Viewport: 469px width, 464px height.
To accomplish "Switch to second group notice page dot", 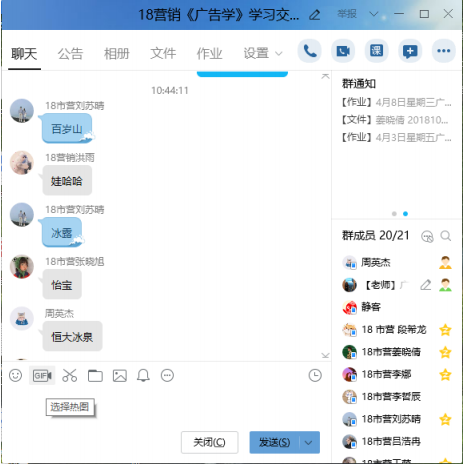I will (405, 214).
